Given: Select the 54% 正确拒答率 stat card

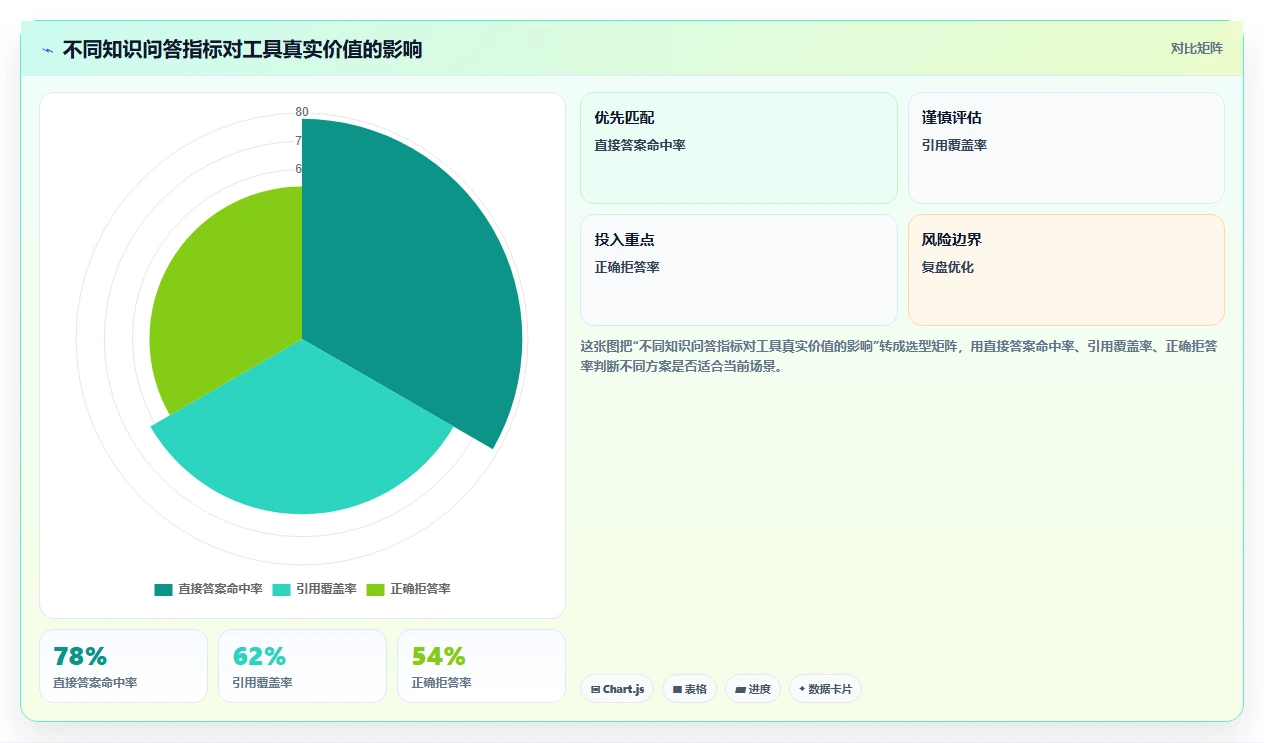Looking at the screenshot, I should [x=481, y=666].
